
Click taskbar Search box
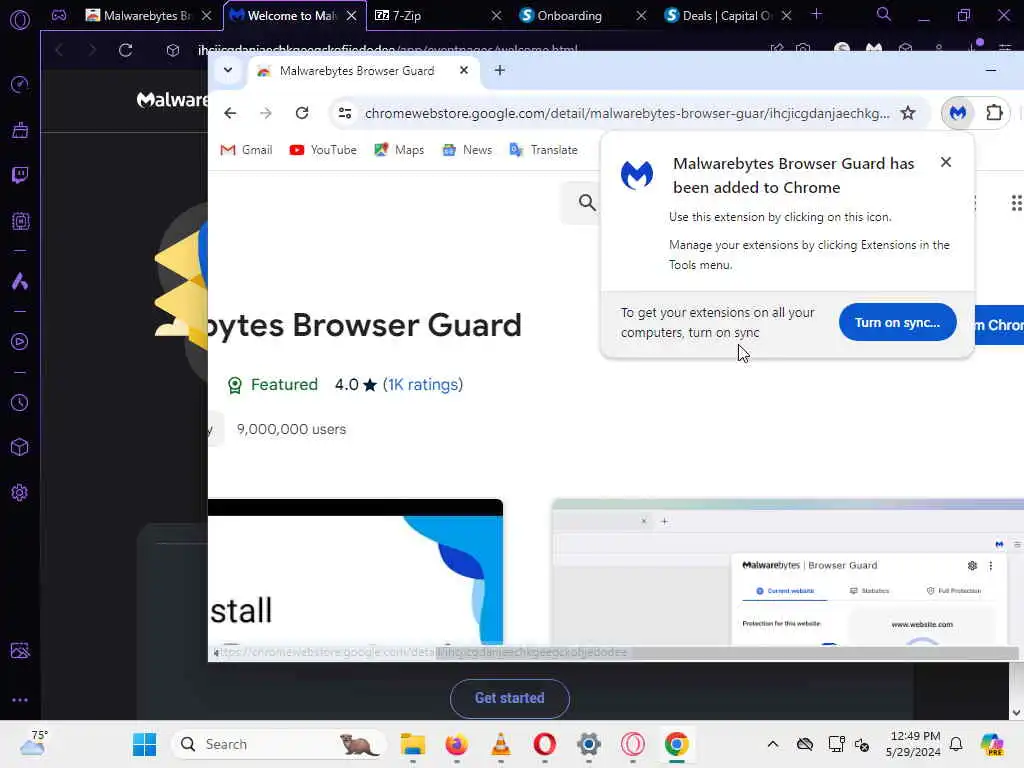(x=279, y=744)
